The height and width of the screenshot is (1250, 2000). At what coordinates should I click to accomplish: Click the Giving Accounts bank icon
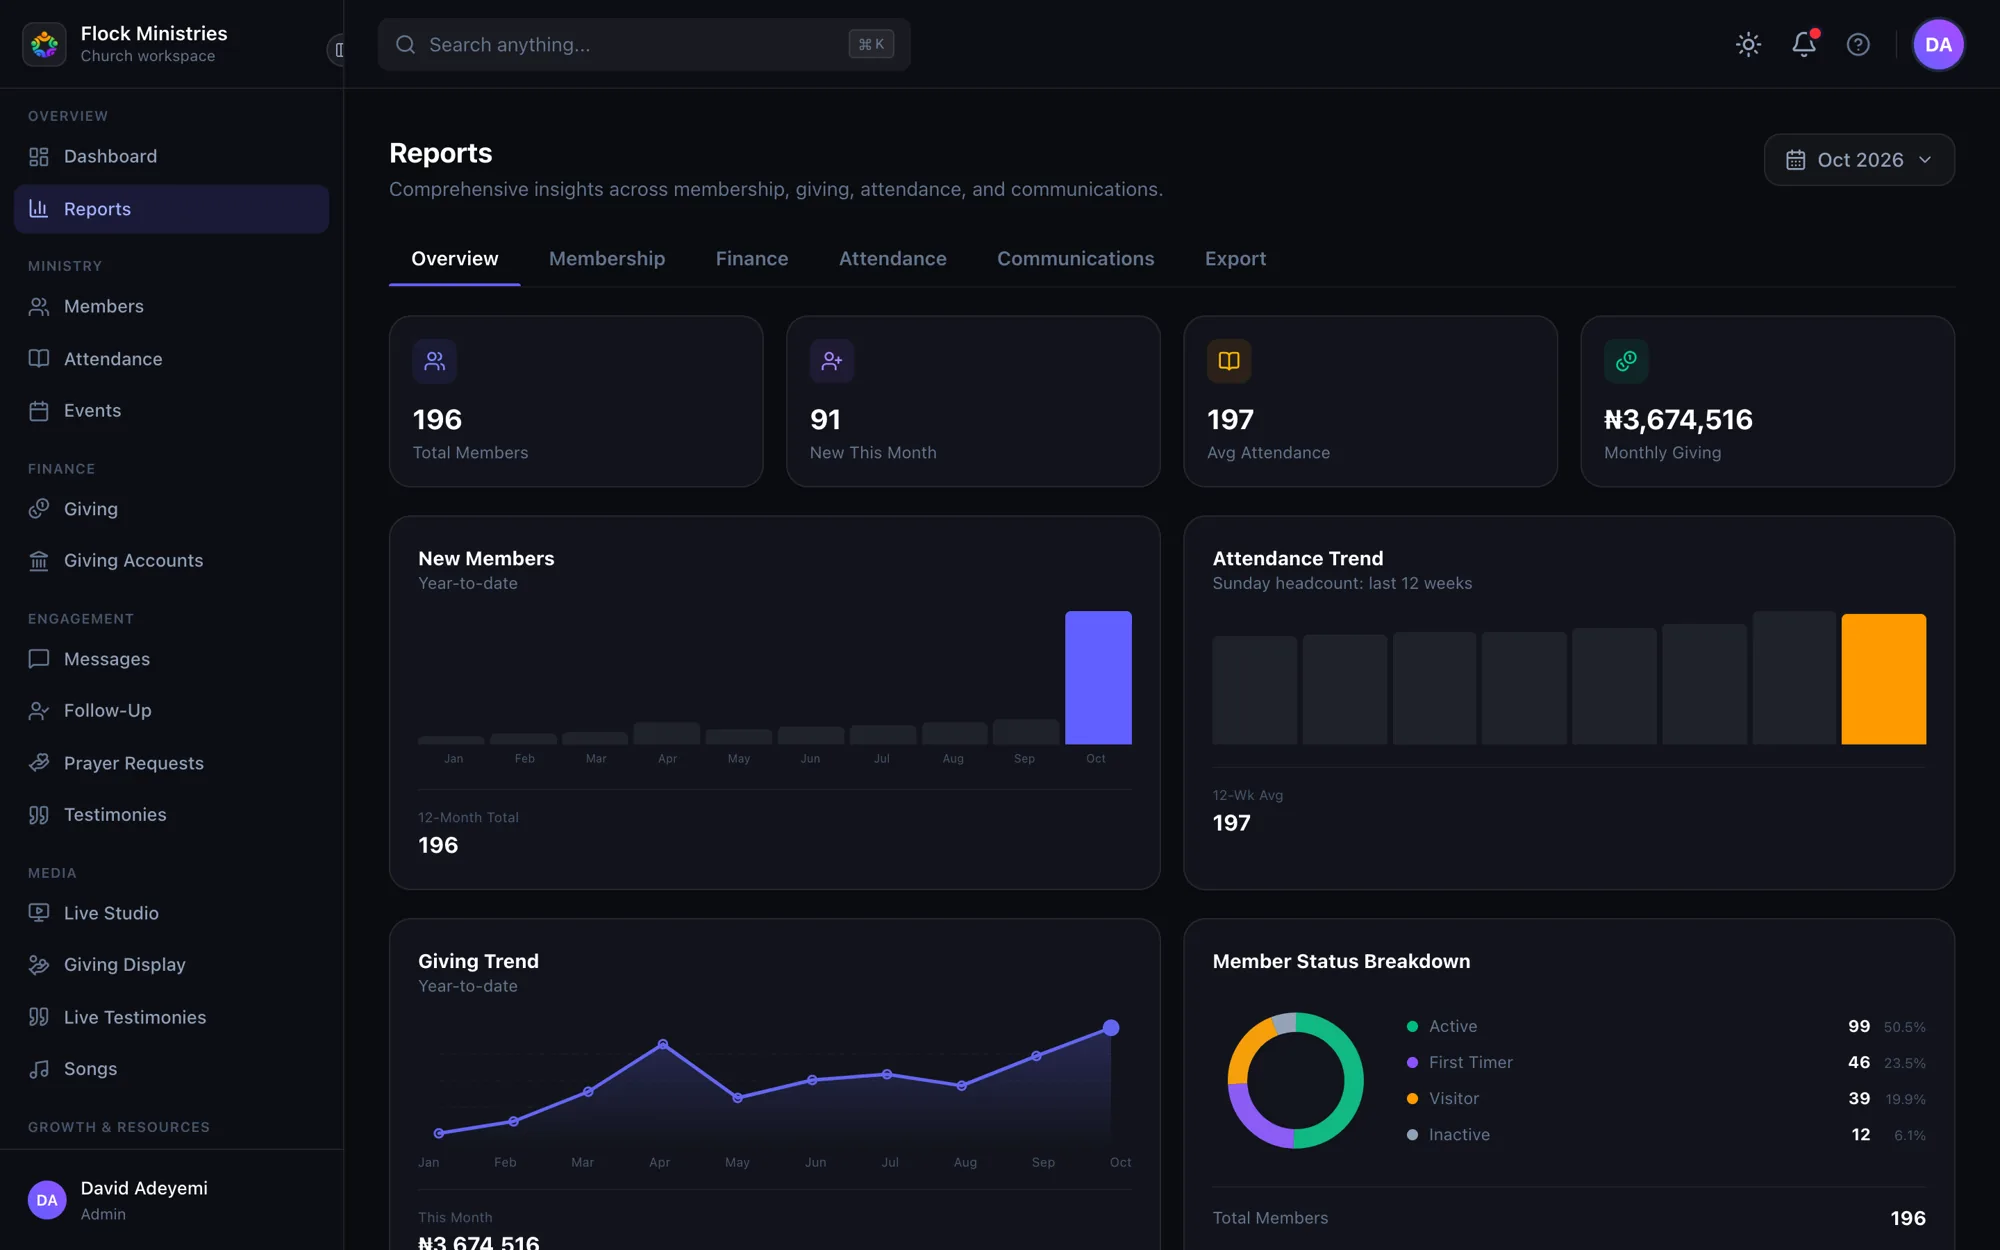click(x=39, y=561)
